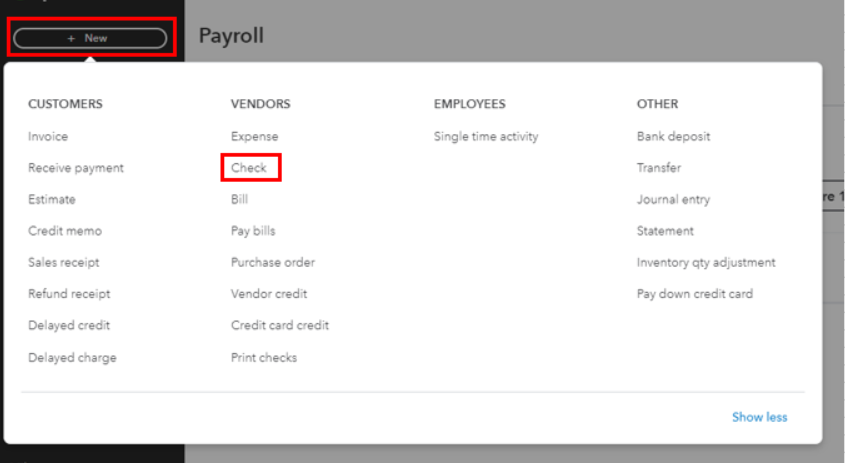
Task: Select Bill under Vendors
Action: 239,199
